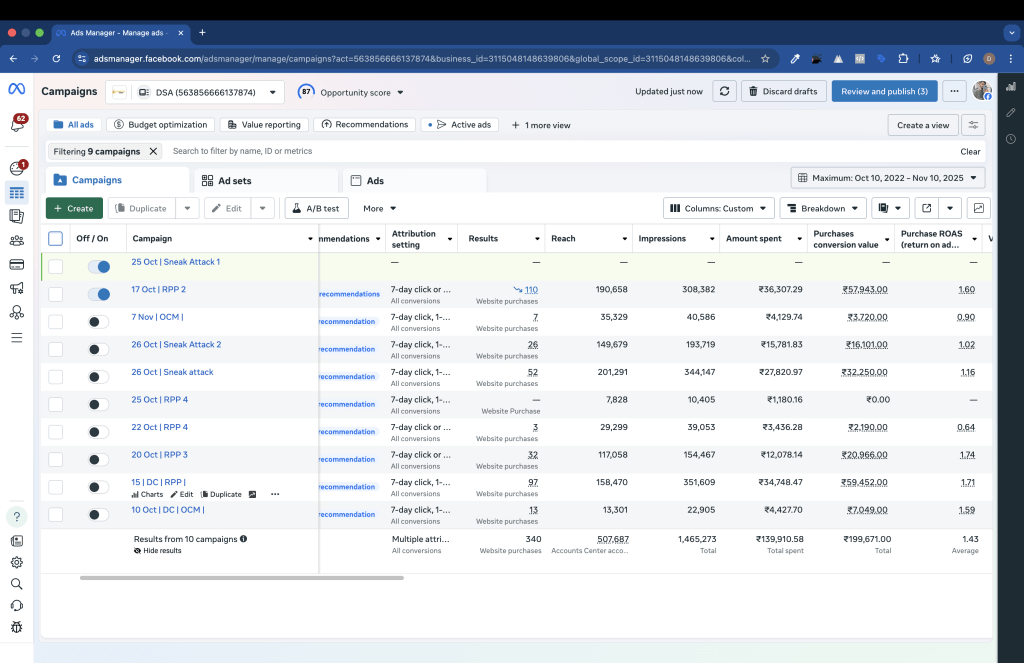This screenshot has height=663, width=1024.
Task: Open the Breakdown dropdown
Action: 822,208
